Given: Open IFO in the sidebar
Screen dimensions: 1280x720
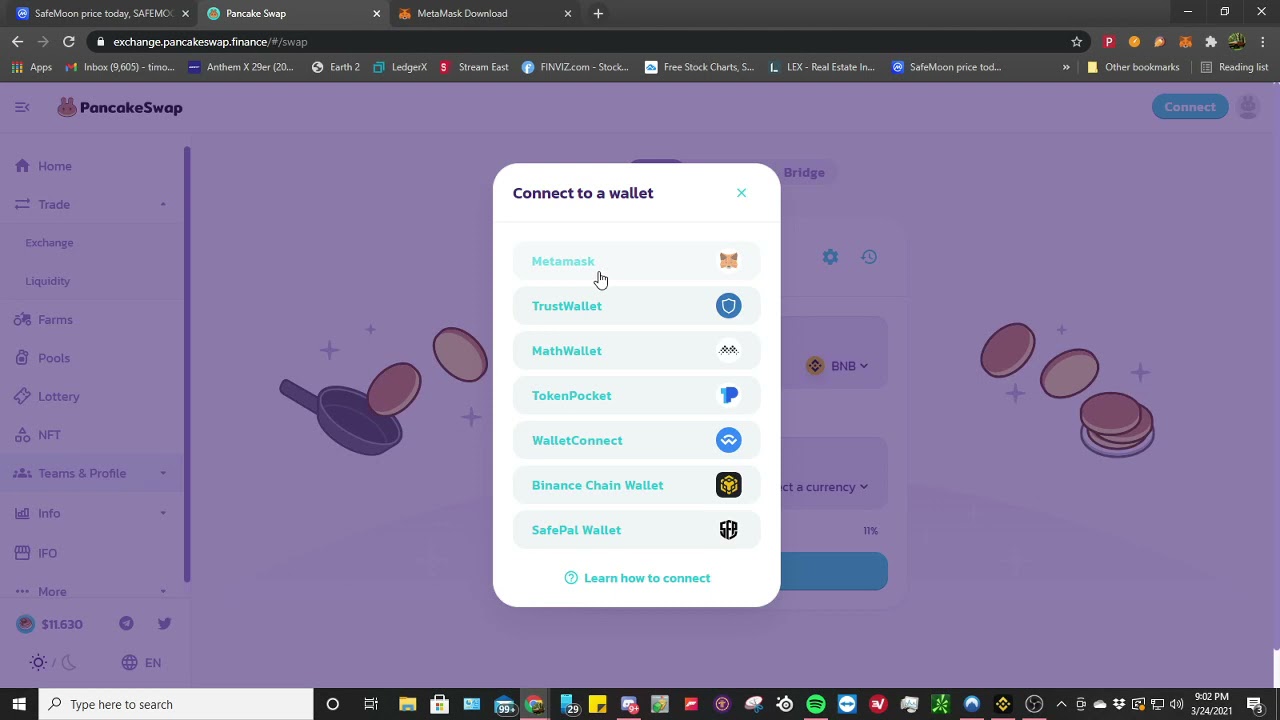Looking at the screenshot, I should pos(92,553).
